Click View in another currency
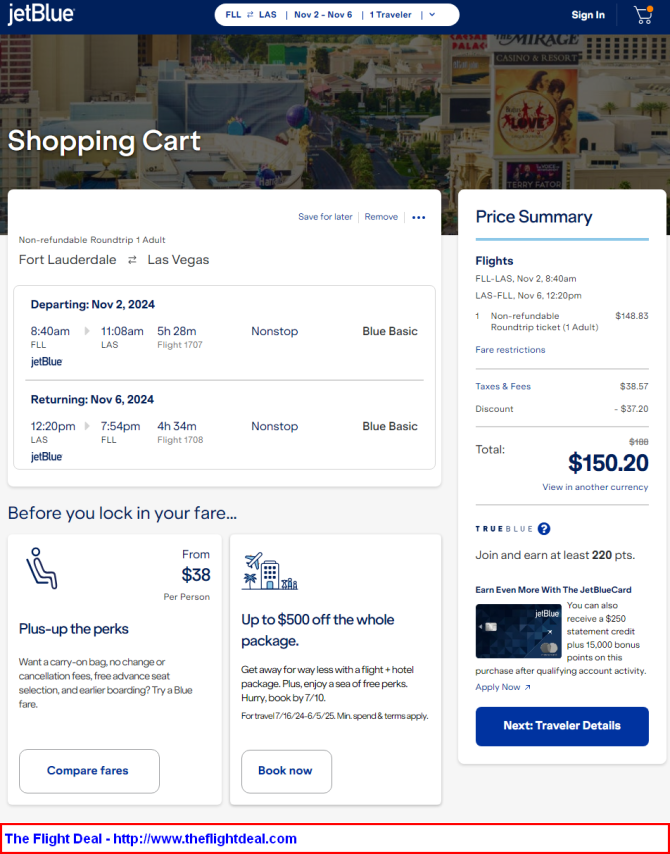Viewport: 670px width, 854px height. point(595,487)
